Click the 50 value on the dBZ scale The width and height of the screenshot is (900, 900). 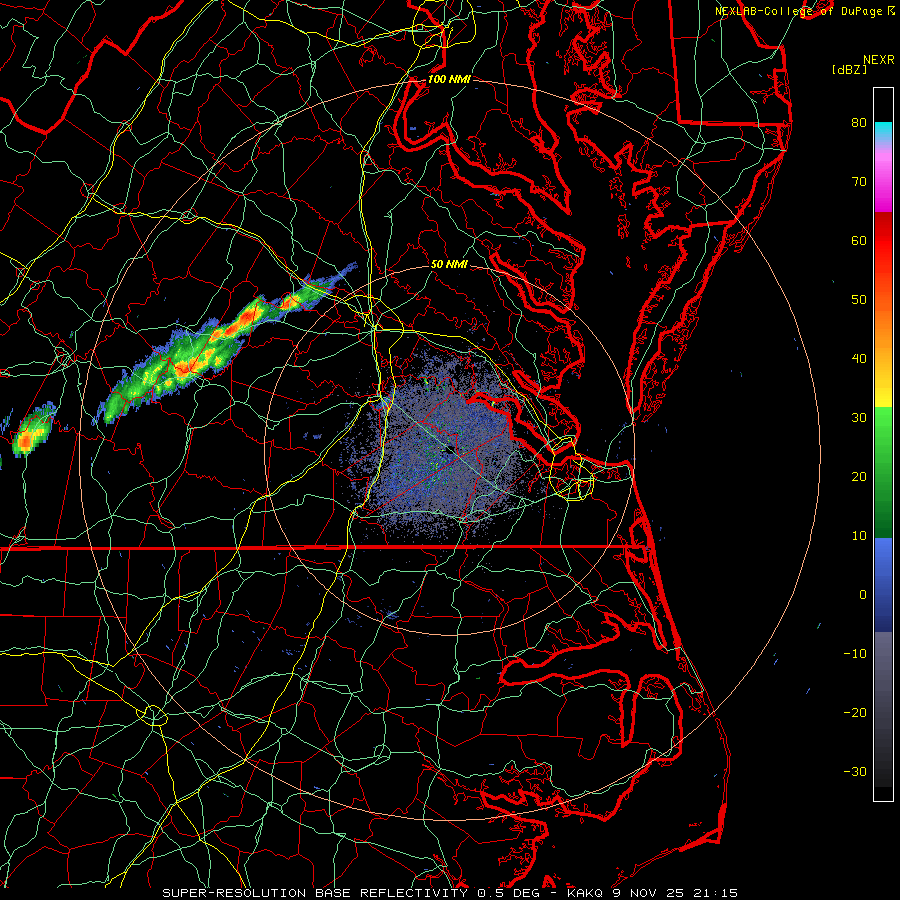tap(859, 300)
